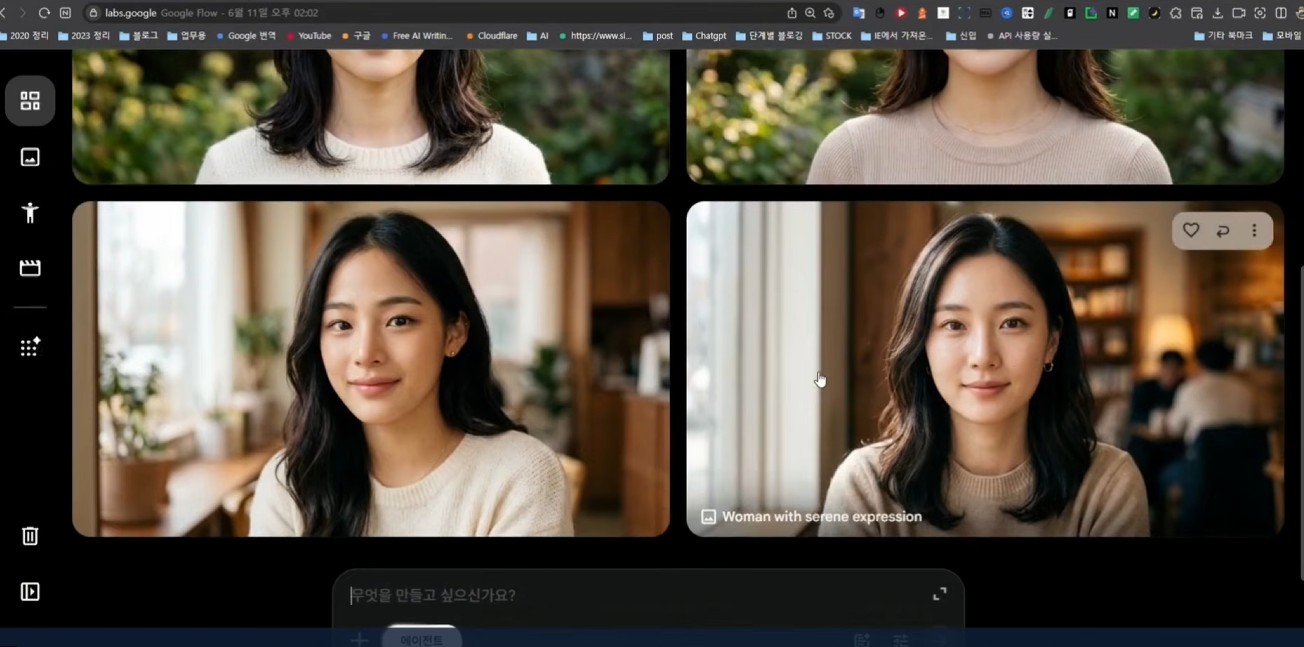The height and width of the screenshot is (647, 1304).
Task: Click the screenshot capture icon in toolbar
Action: (1260, 13)
